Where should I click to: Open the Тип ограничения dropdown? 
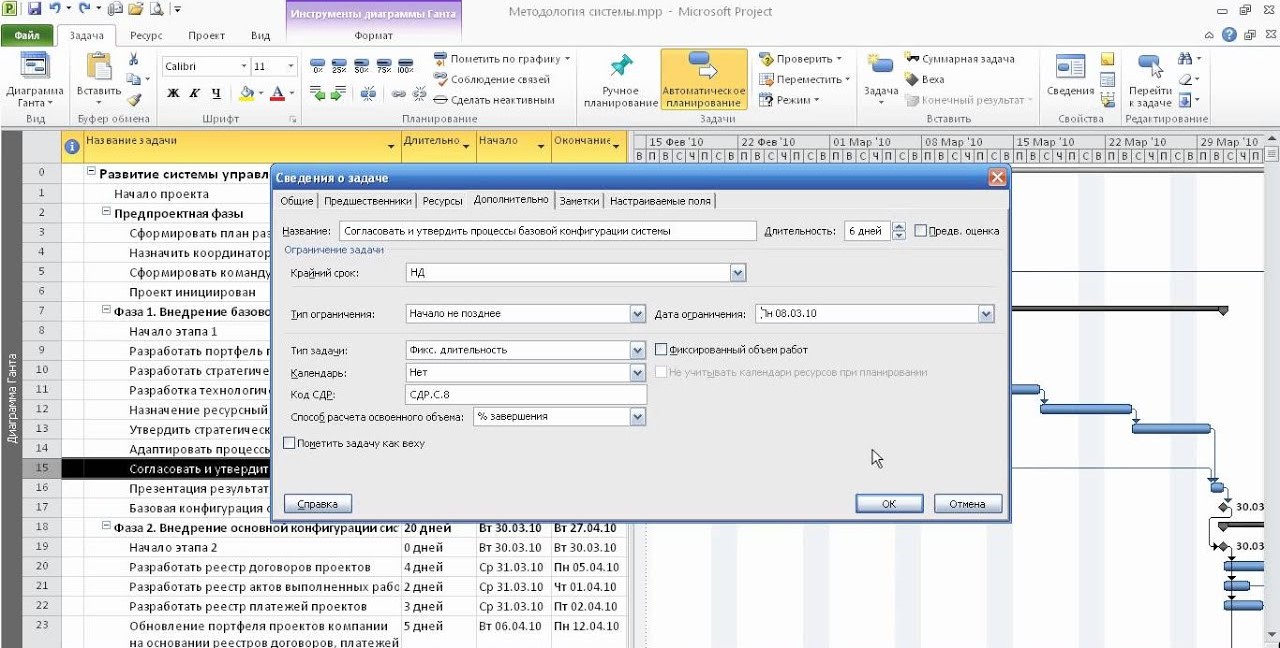[637, 313]
